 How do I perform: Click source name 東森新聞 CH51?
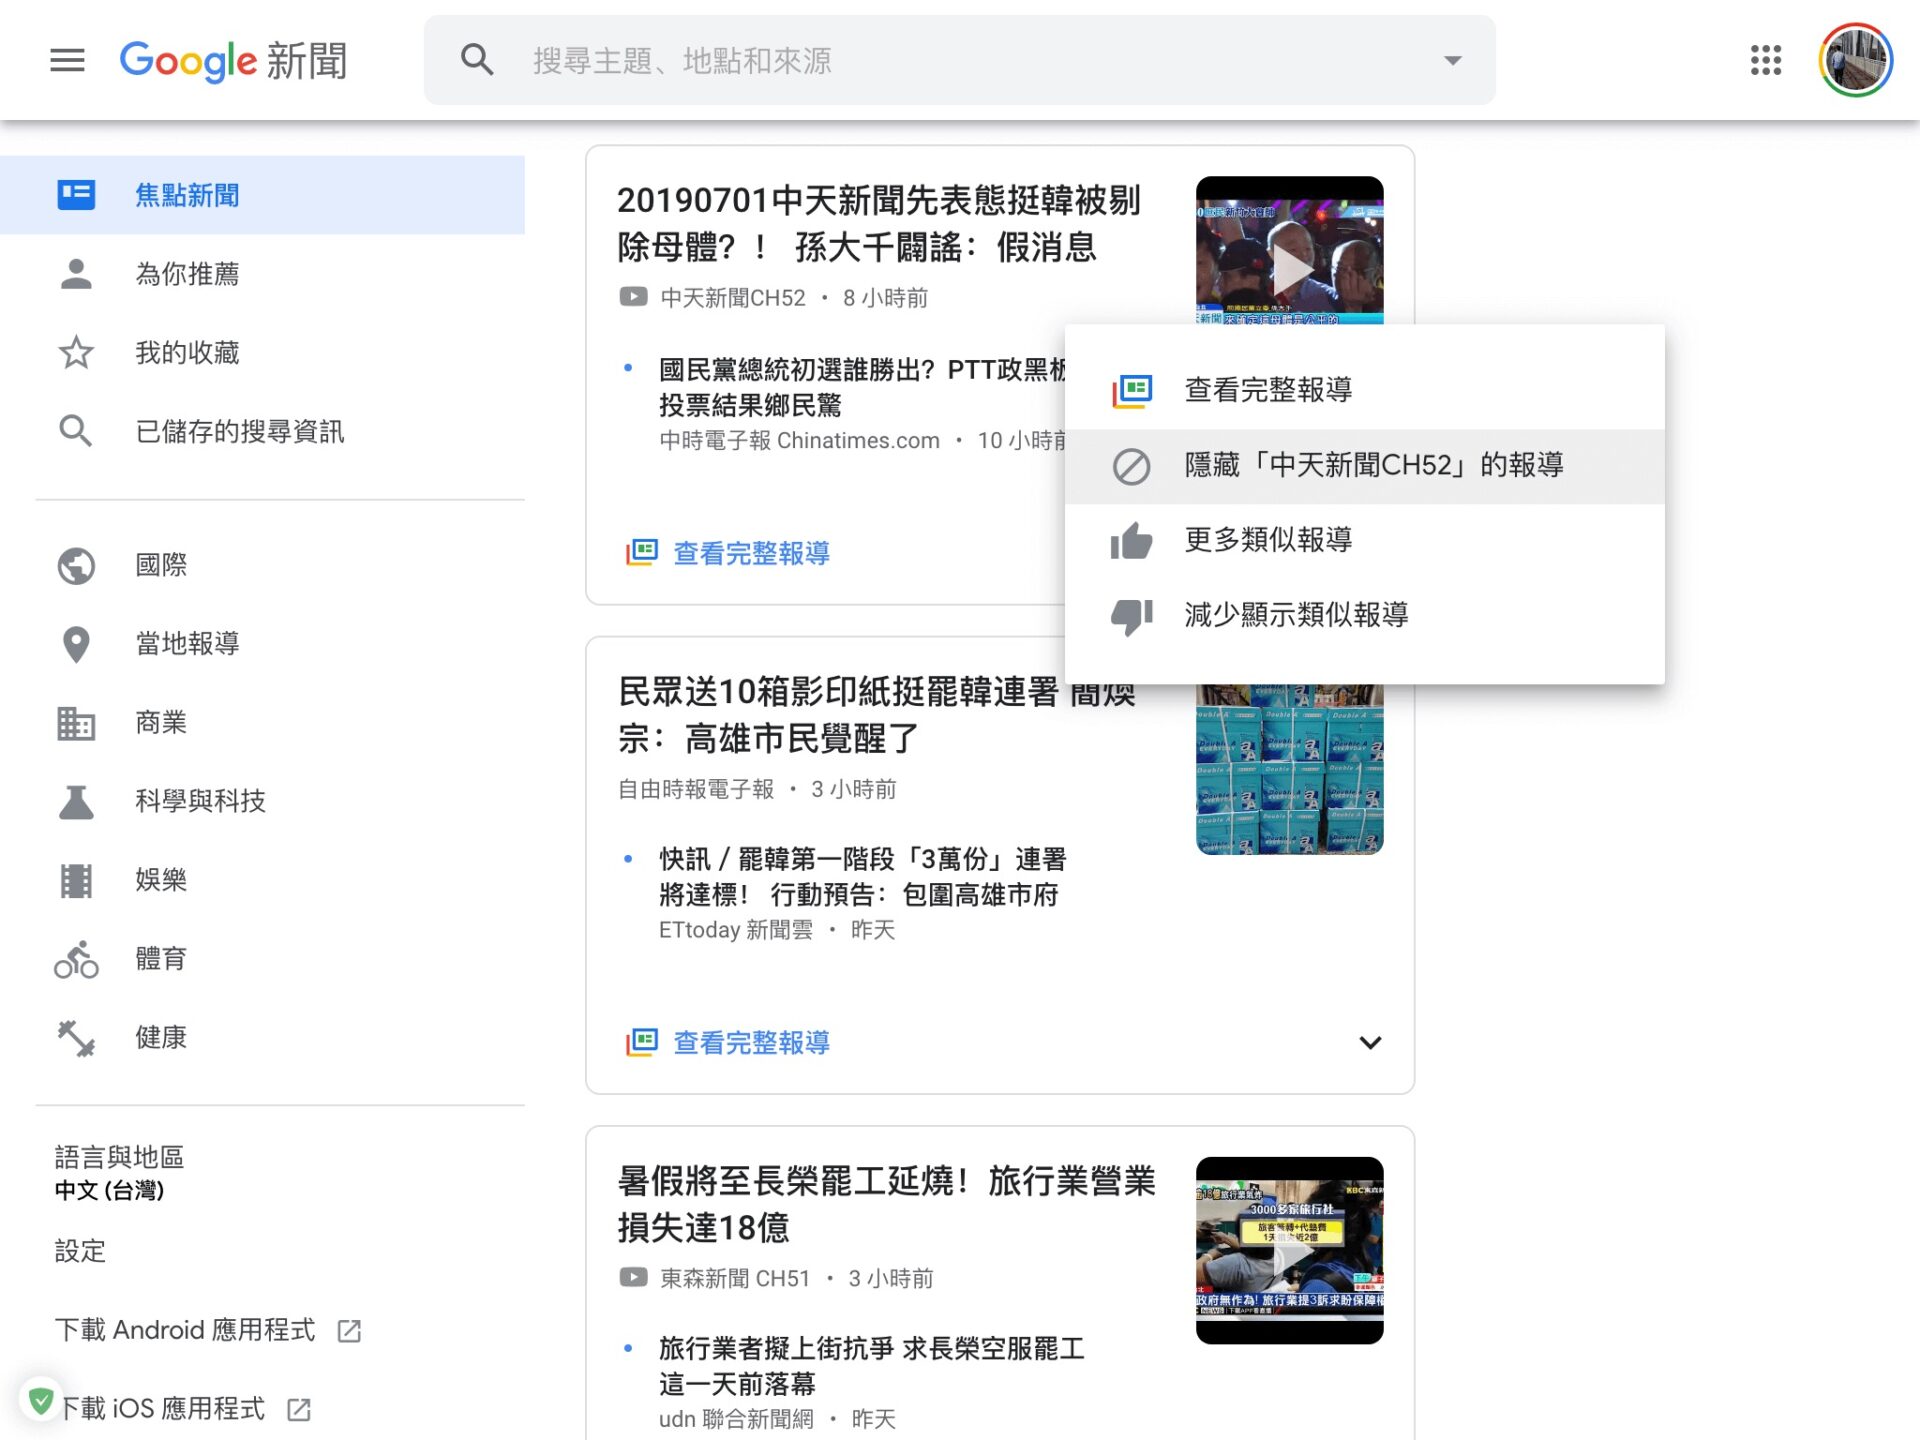tap(735, 1278)
